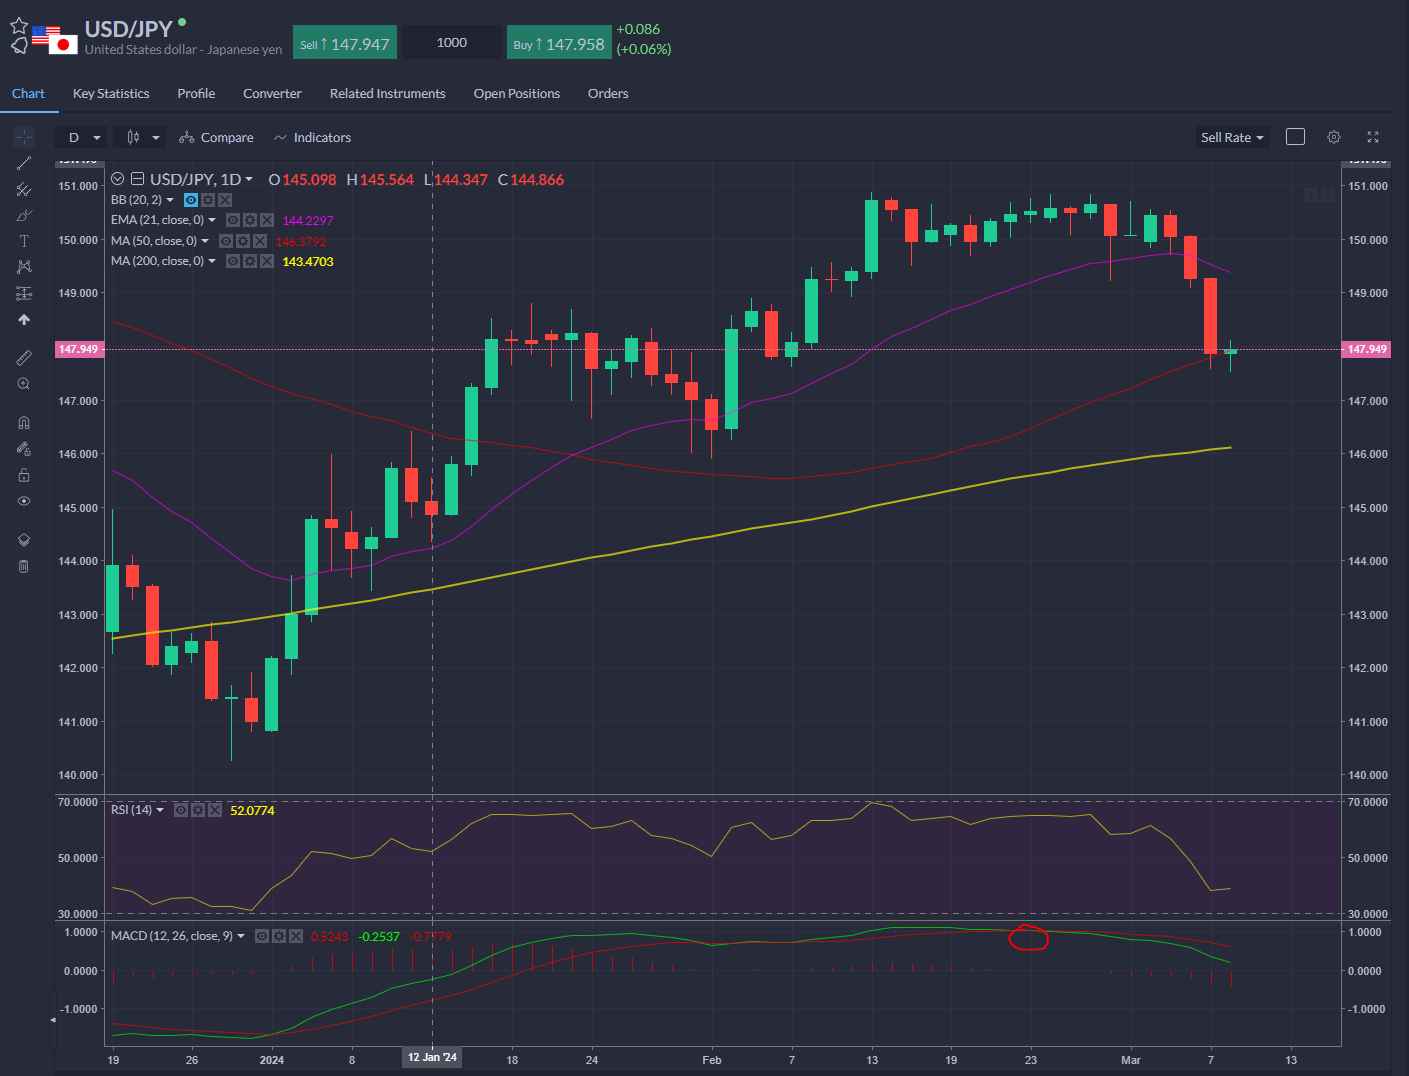Toggle the hide-all-drawings eye in the sidebar
The height and width of the screenshot is (1076, 1409).
24,501
